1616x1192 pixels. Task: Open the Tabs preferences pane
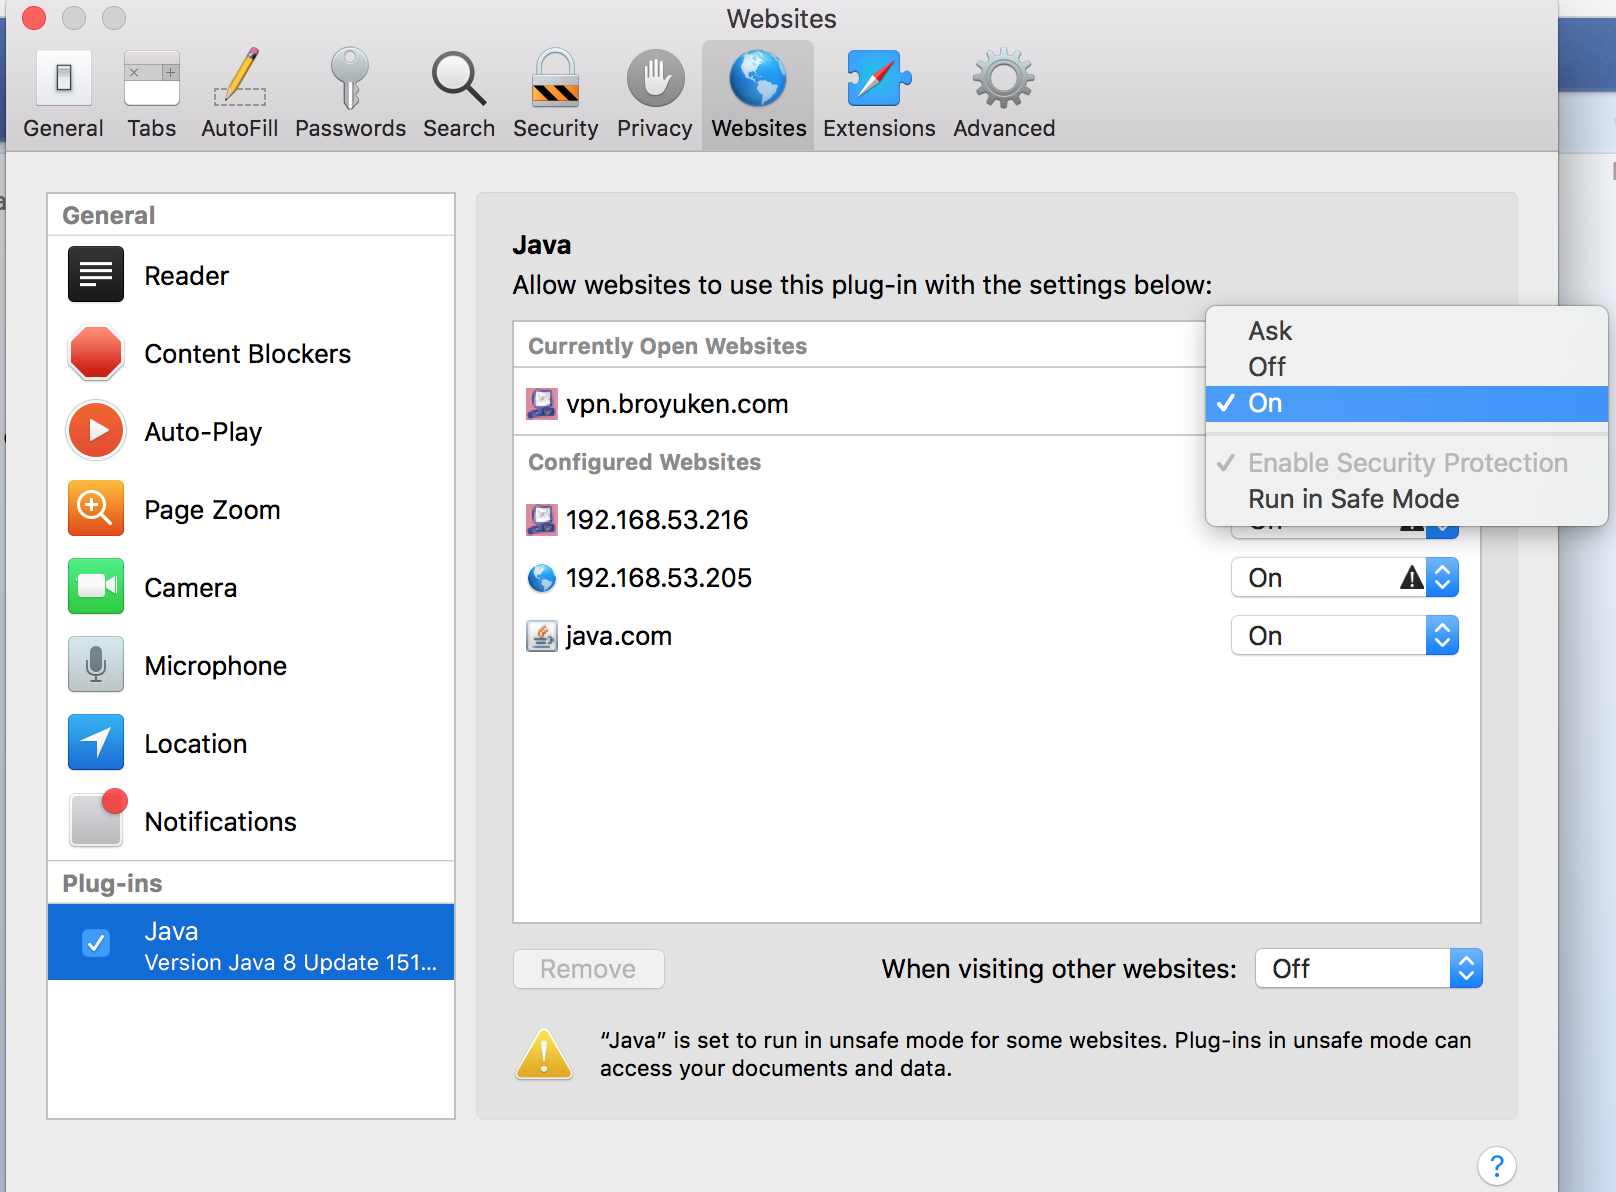[152, 96]
